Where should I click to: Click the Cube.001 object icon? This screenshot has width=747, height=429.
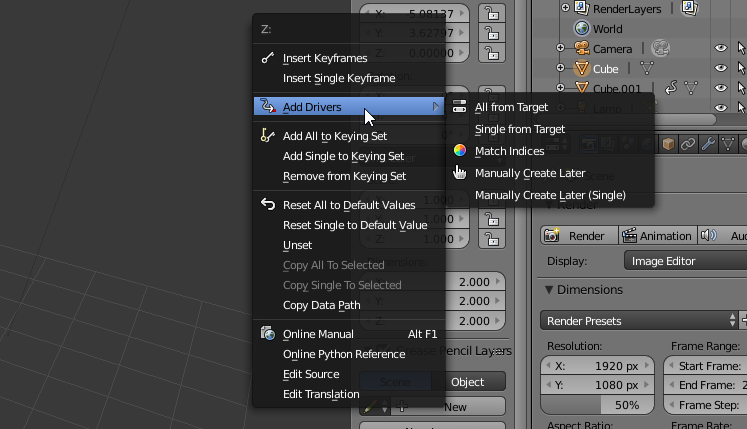click(582, 88)
